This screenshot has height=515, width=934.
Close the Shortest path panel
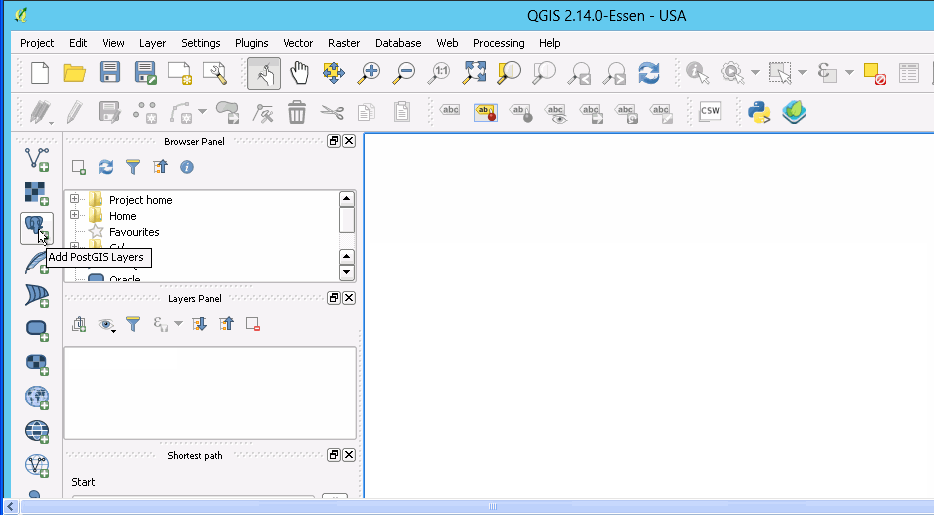tap(349, 455)
